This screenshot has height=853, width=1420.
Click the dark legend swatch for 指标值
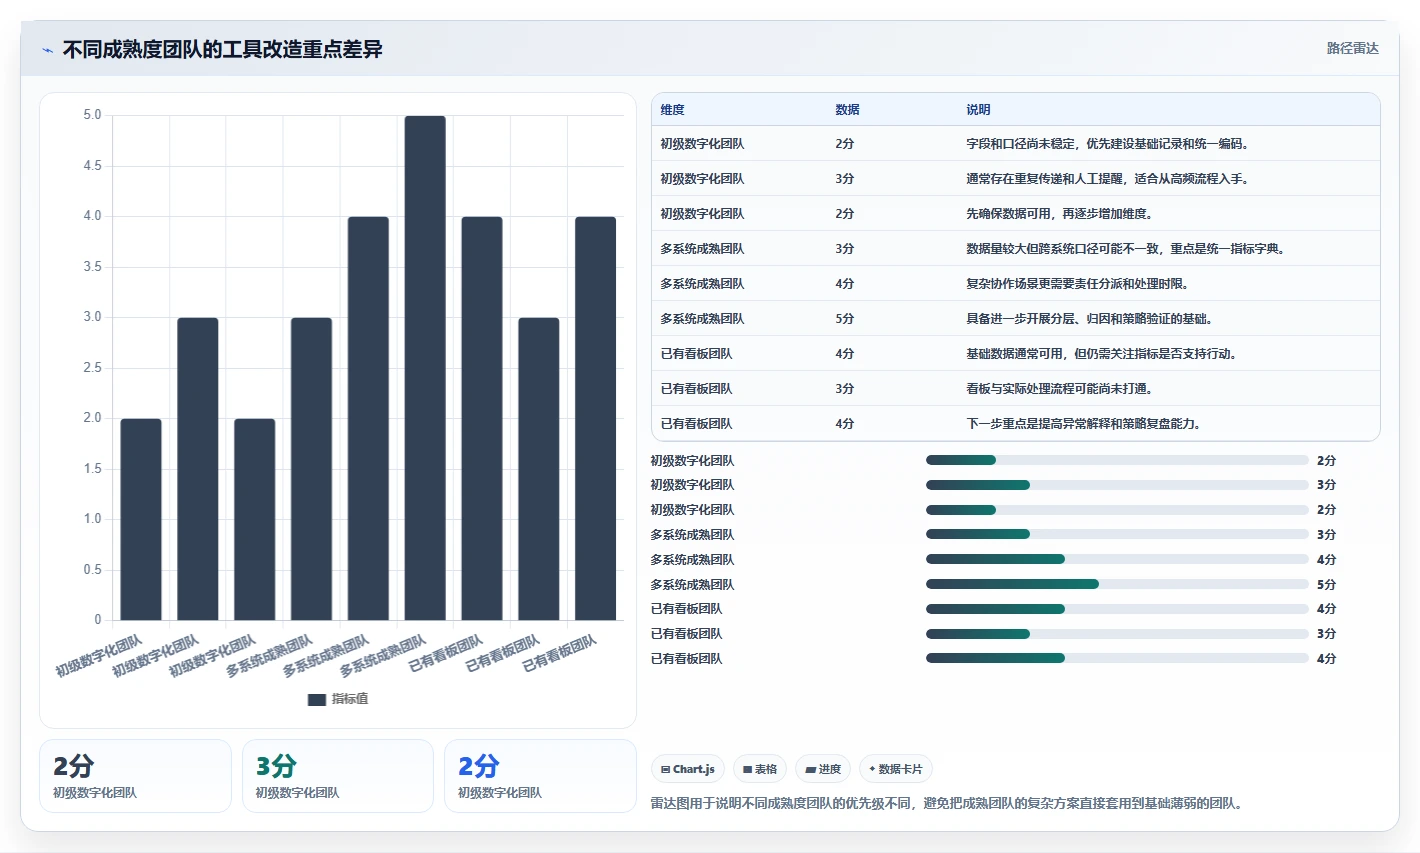pos(317,699)
